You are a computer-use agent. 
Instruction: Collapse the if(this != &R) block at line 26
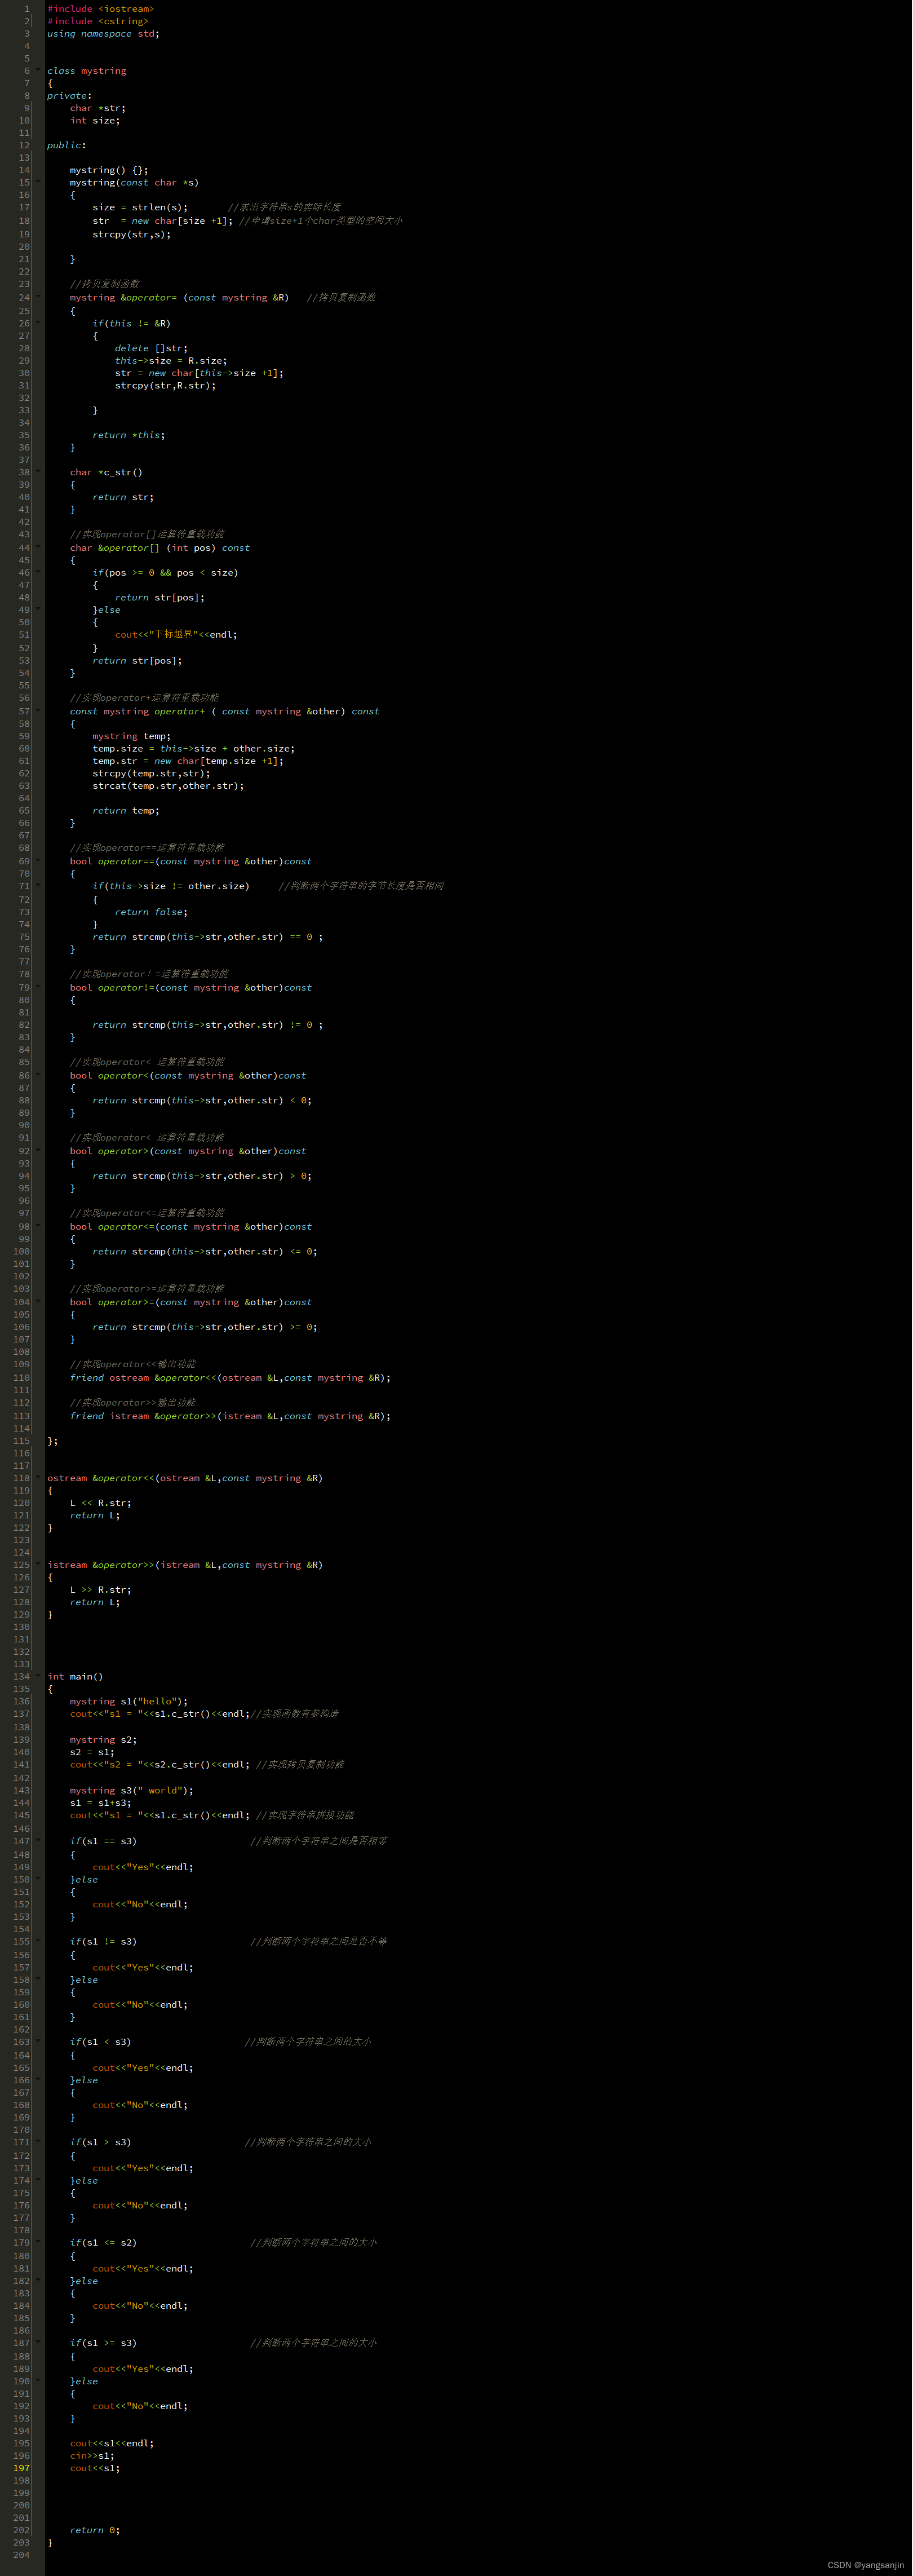click(38, 322)
